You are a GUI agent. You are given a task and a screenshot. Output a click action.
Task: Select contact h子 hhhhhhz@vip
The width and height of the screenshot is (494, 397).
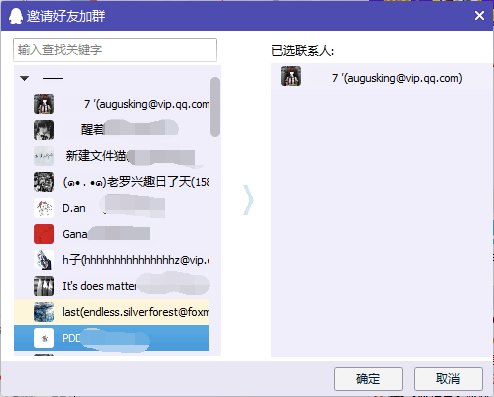(x=111, y=260)
